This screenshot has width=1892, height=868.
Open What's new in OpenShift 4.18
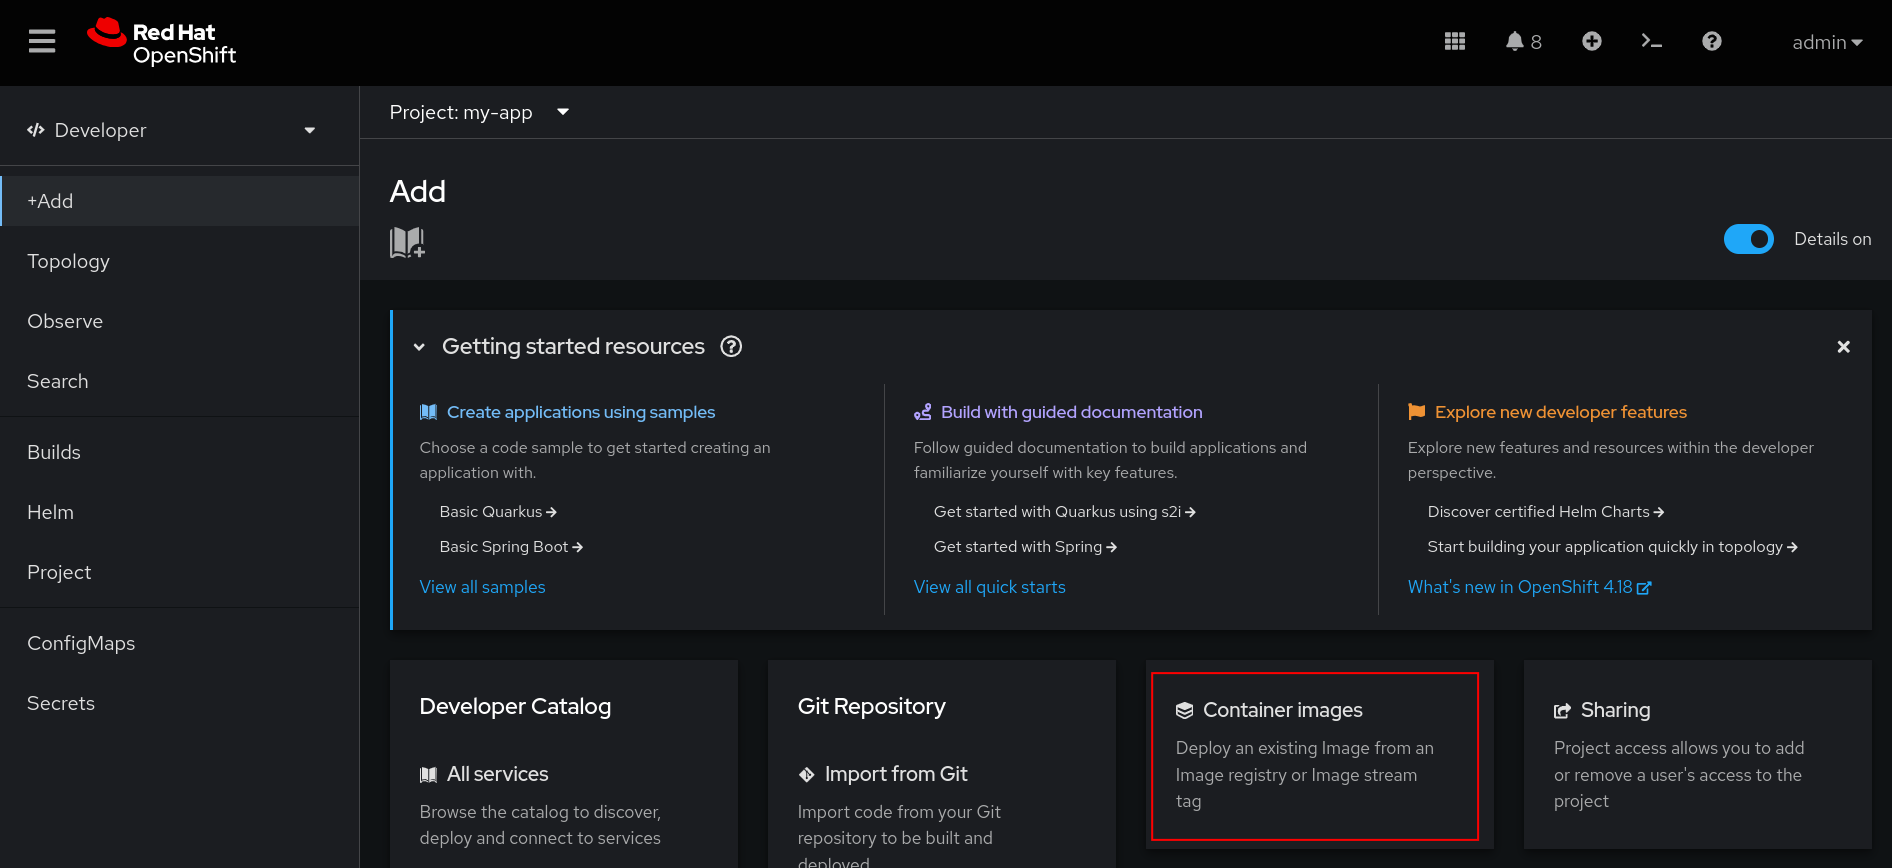click(x=1528, y=587)
